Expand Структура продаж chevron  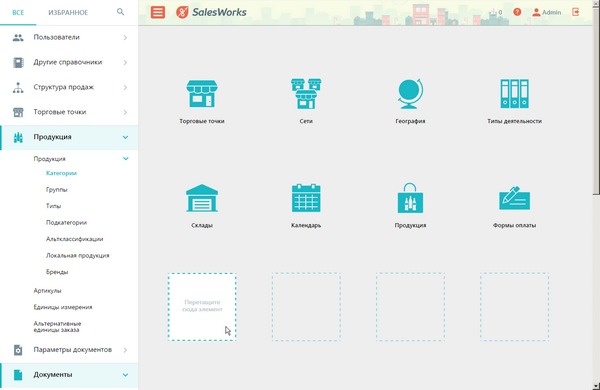pos(125,87)
